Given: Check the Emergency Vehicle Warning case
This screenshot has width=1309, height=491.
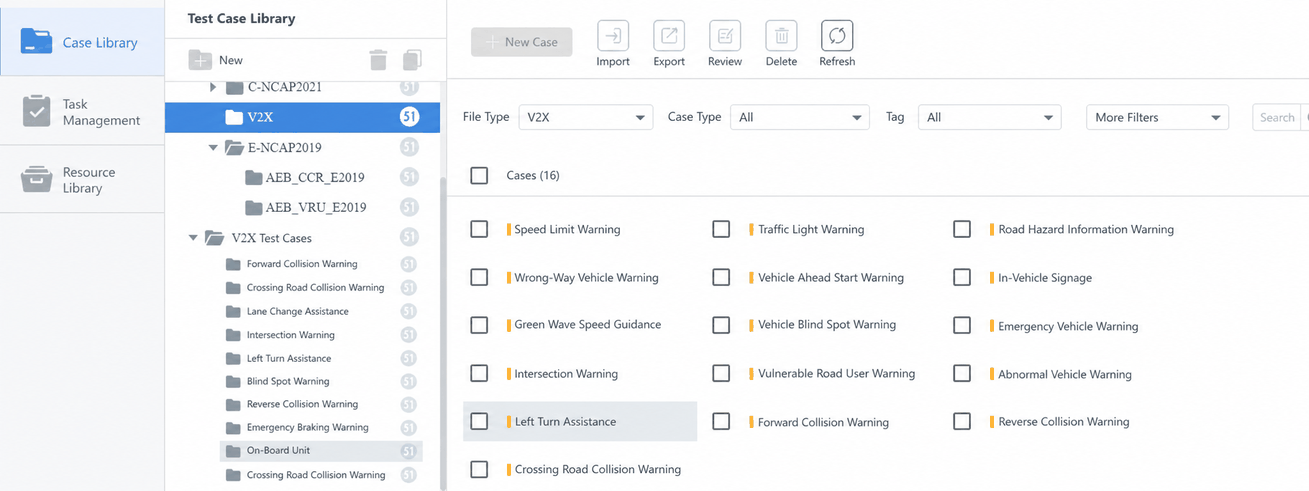Looking at the screenshot, I should click(x=962, y=325).
